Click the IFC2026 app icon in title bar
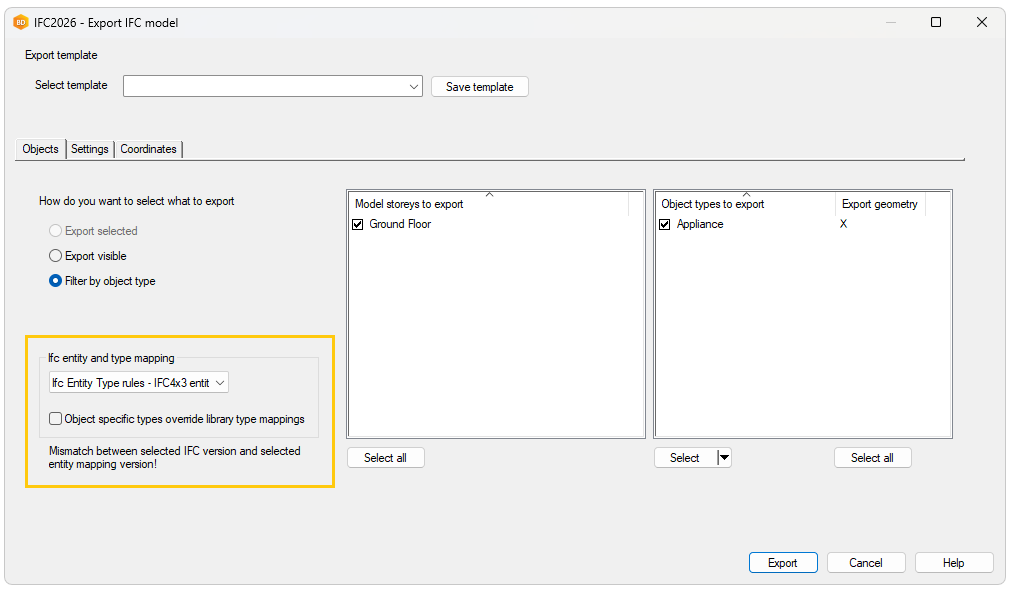 [x=20, y=22]
